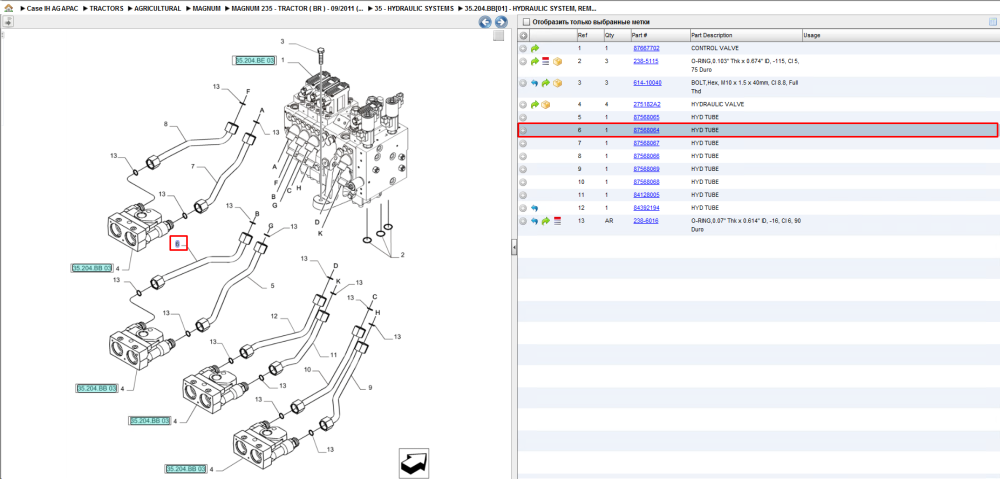The image size is (1000, 479).
Task: Open 'TRACTORS' breadcrumb
Action: pos(106,9)
